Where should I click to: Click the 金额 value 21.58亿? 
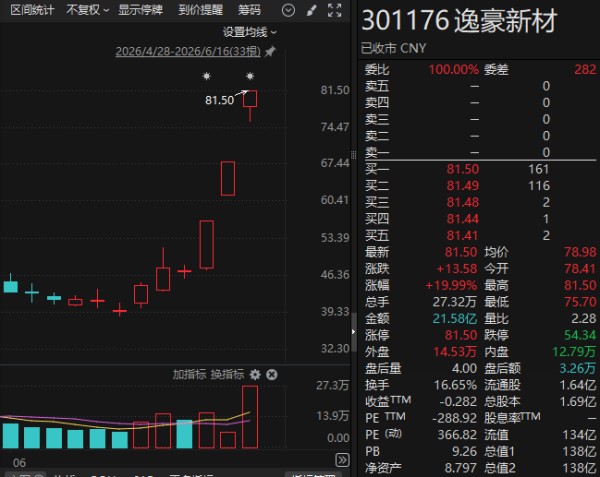(x=455, y=319)
